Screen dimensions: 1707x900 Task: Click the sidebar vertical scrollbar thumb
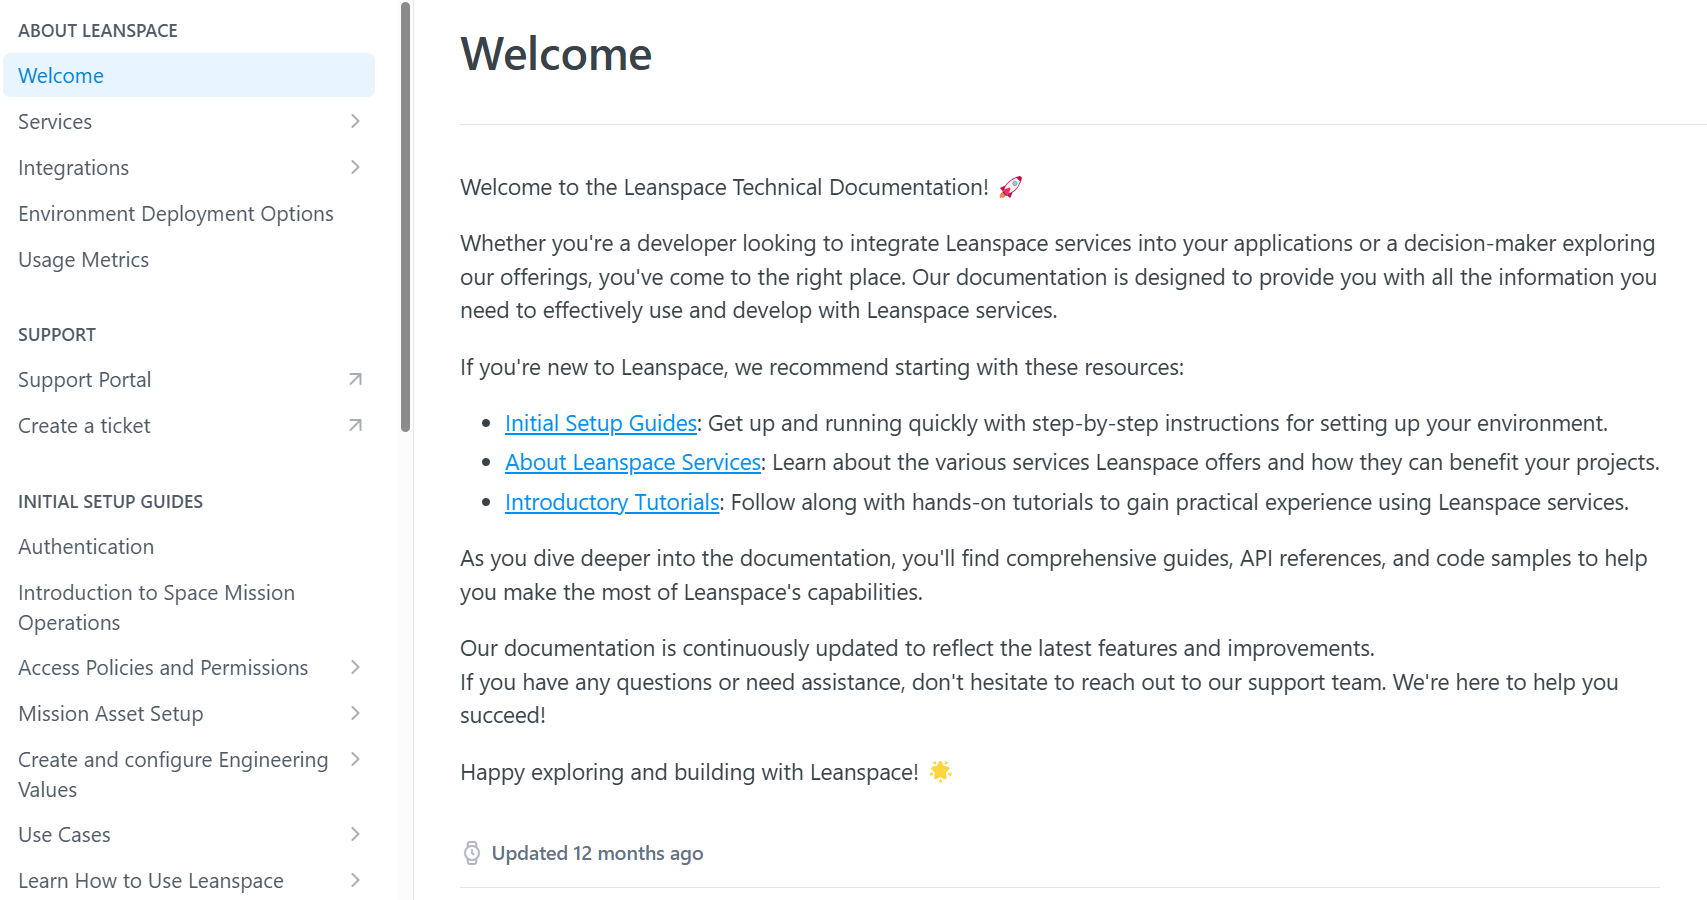(405, 216)
